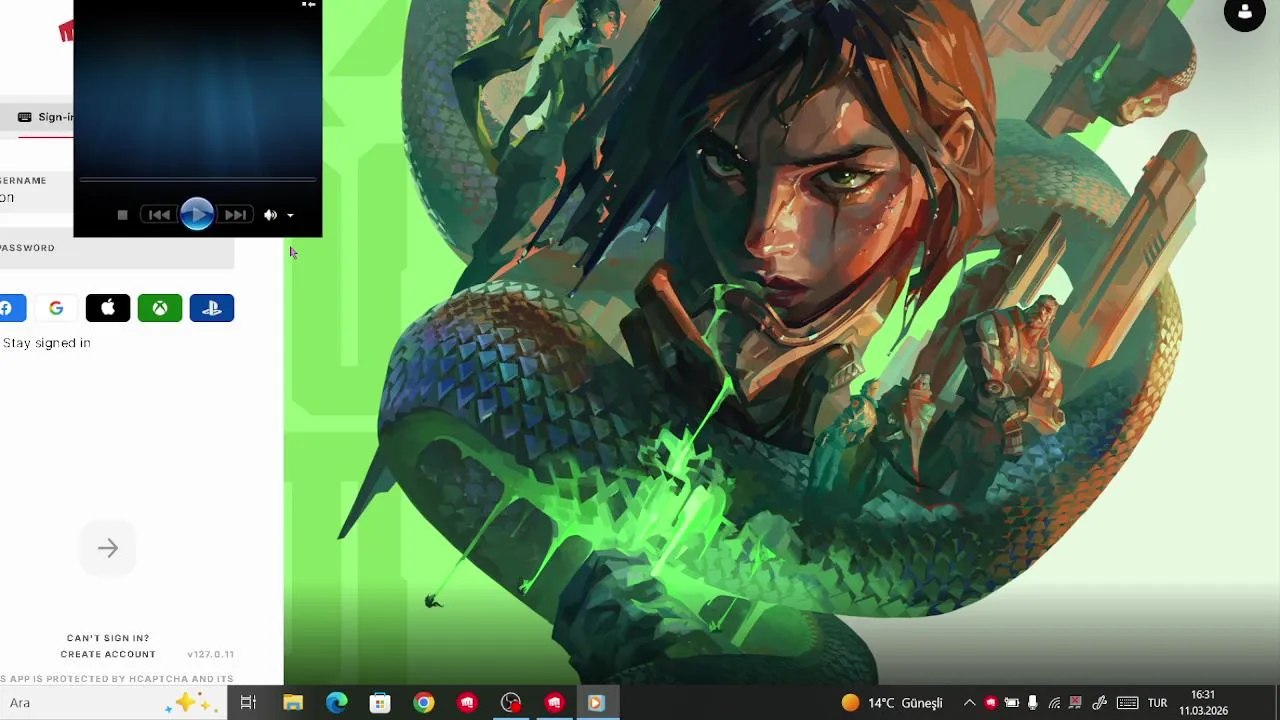Open Microsoft Store from the taskbar
Screen dimensions: 1280x720
tap(380, 703)
